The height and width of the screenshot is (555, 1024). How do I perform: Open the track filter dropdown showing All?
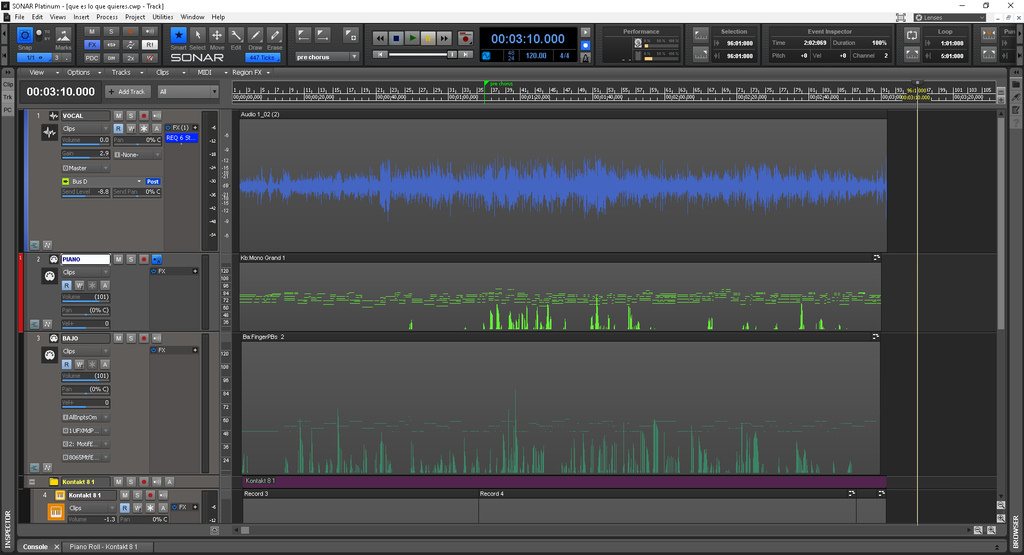187,91
